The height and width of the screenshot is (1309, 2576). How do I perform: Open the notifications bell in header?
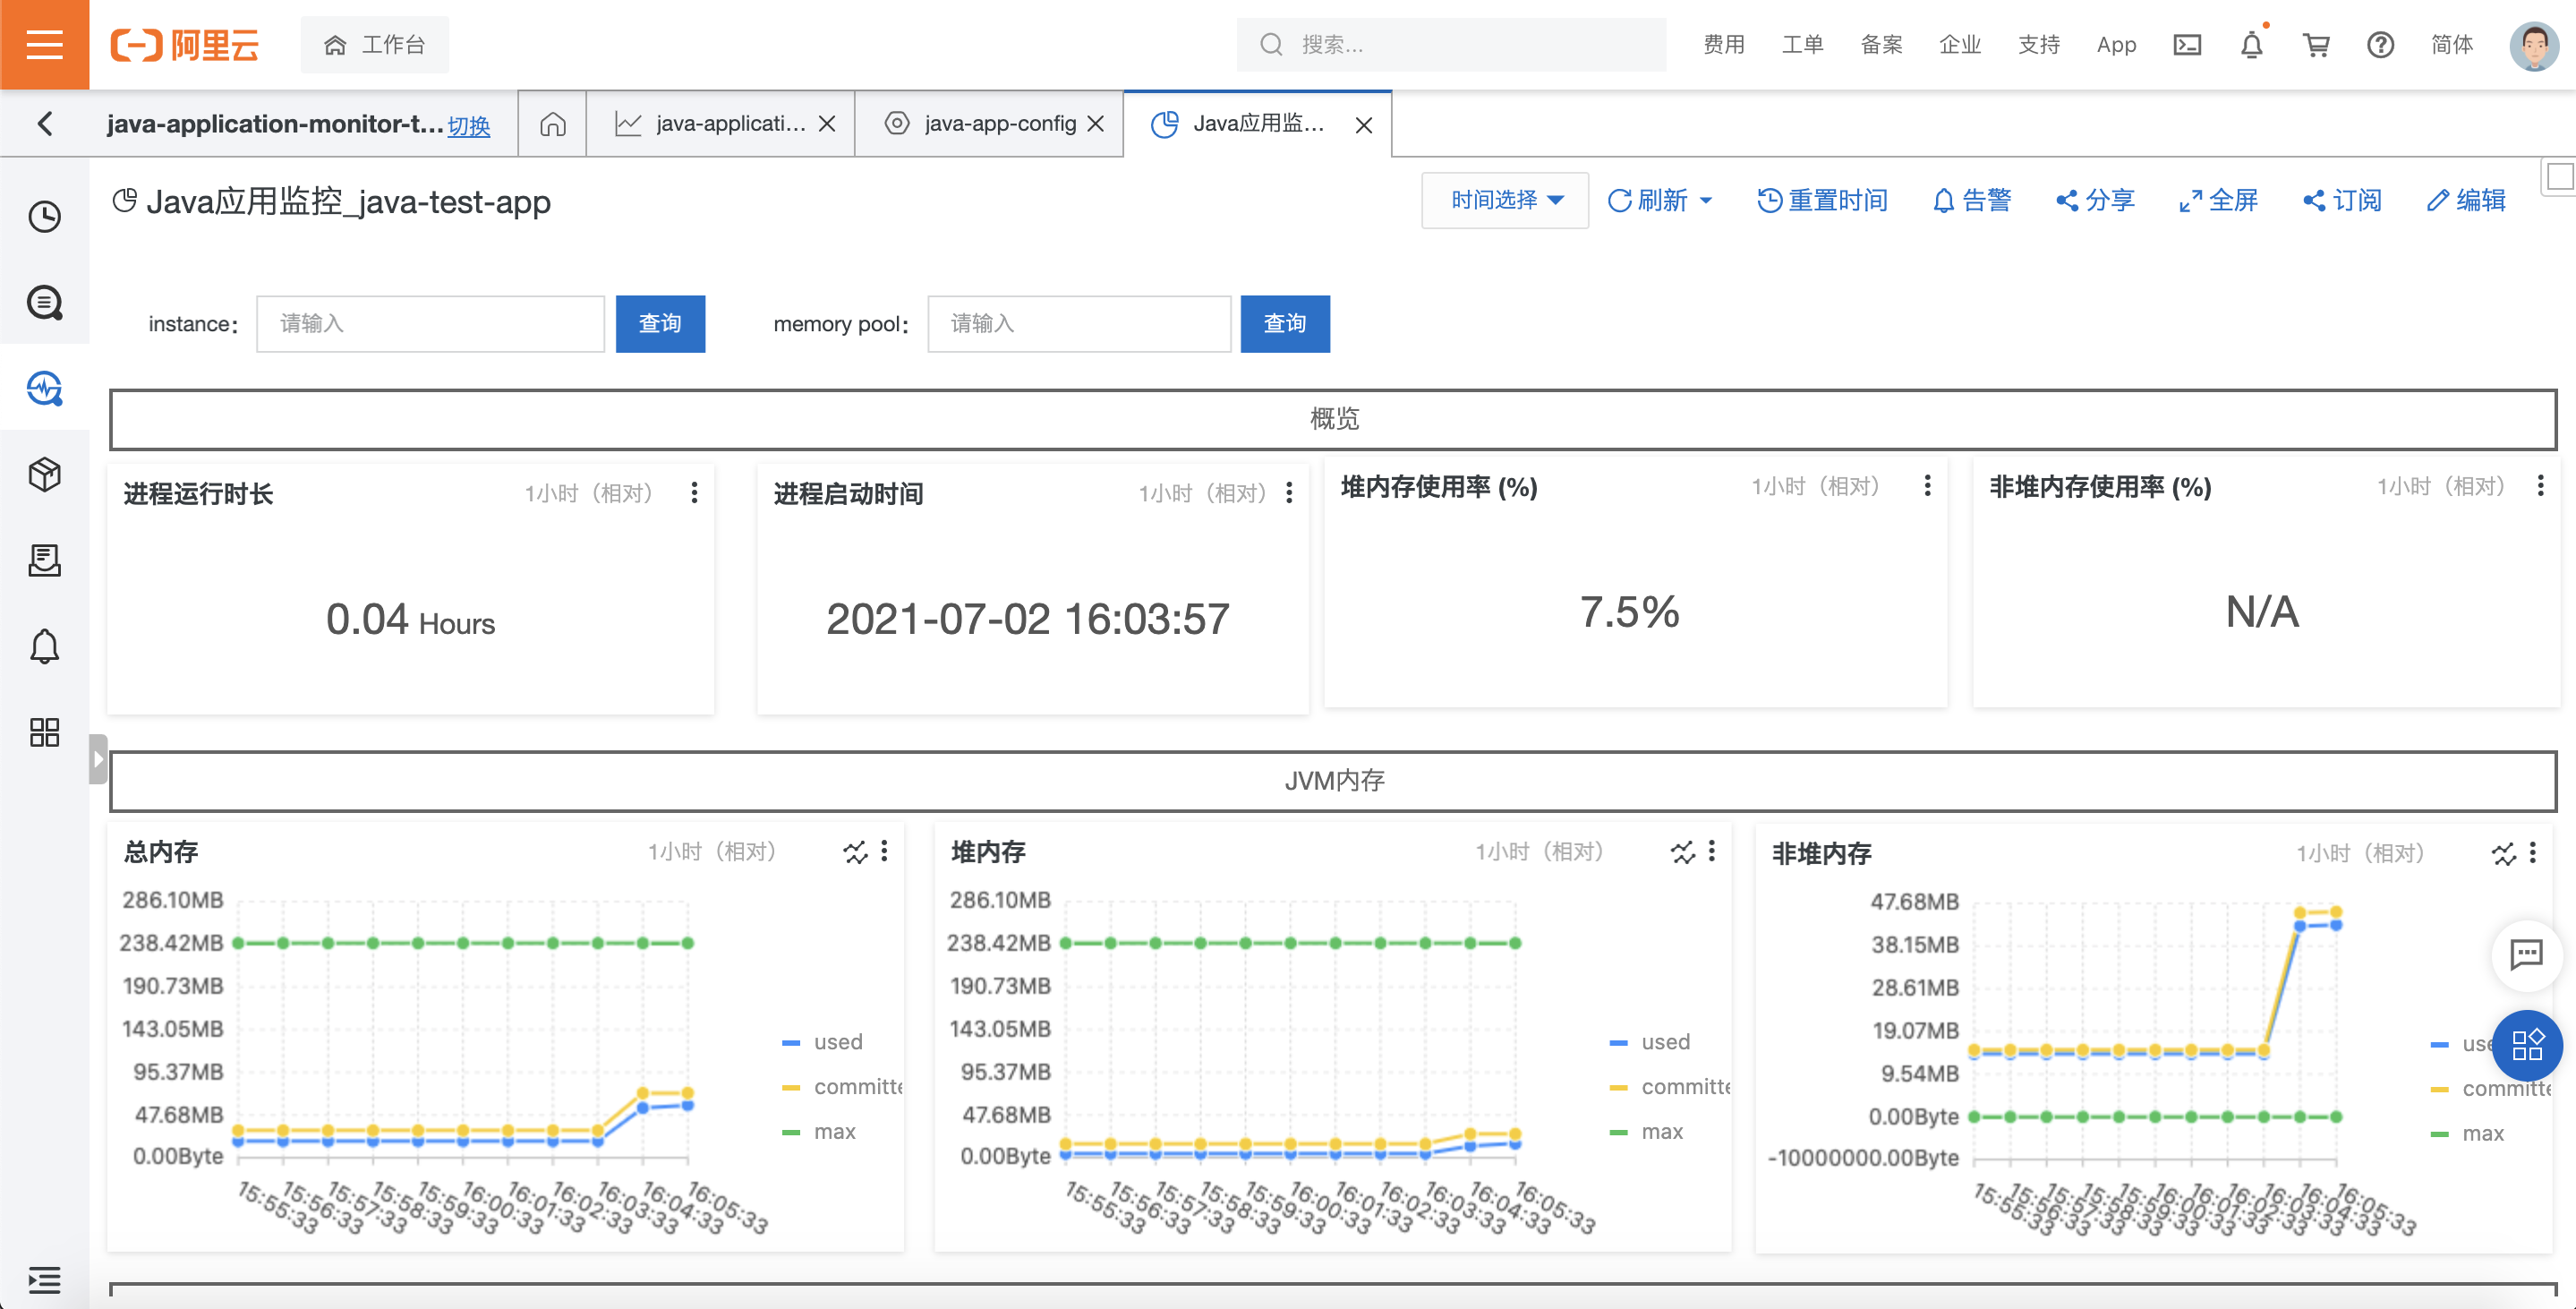[2251, 44]
